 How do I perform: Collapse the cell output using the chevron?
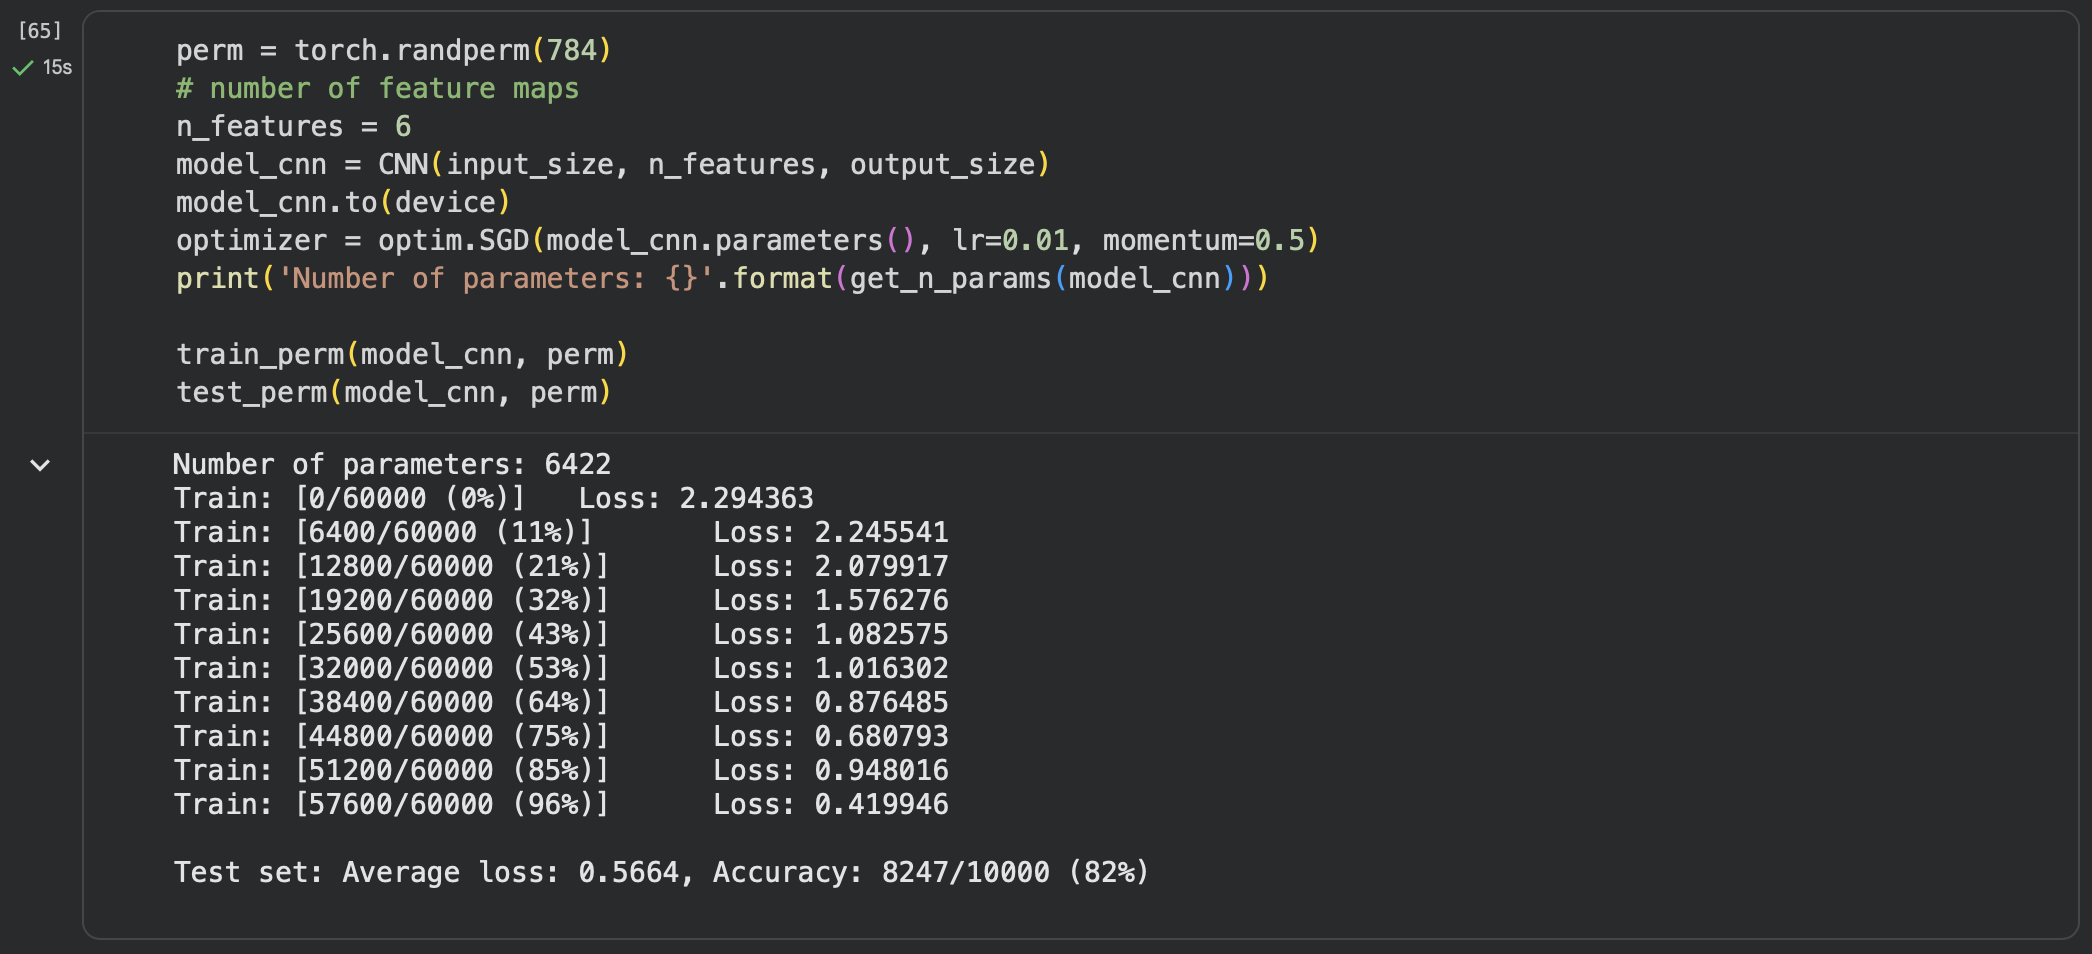click(40, 465)
